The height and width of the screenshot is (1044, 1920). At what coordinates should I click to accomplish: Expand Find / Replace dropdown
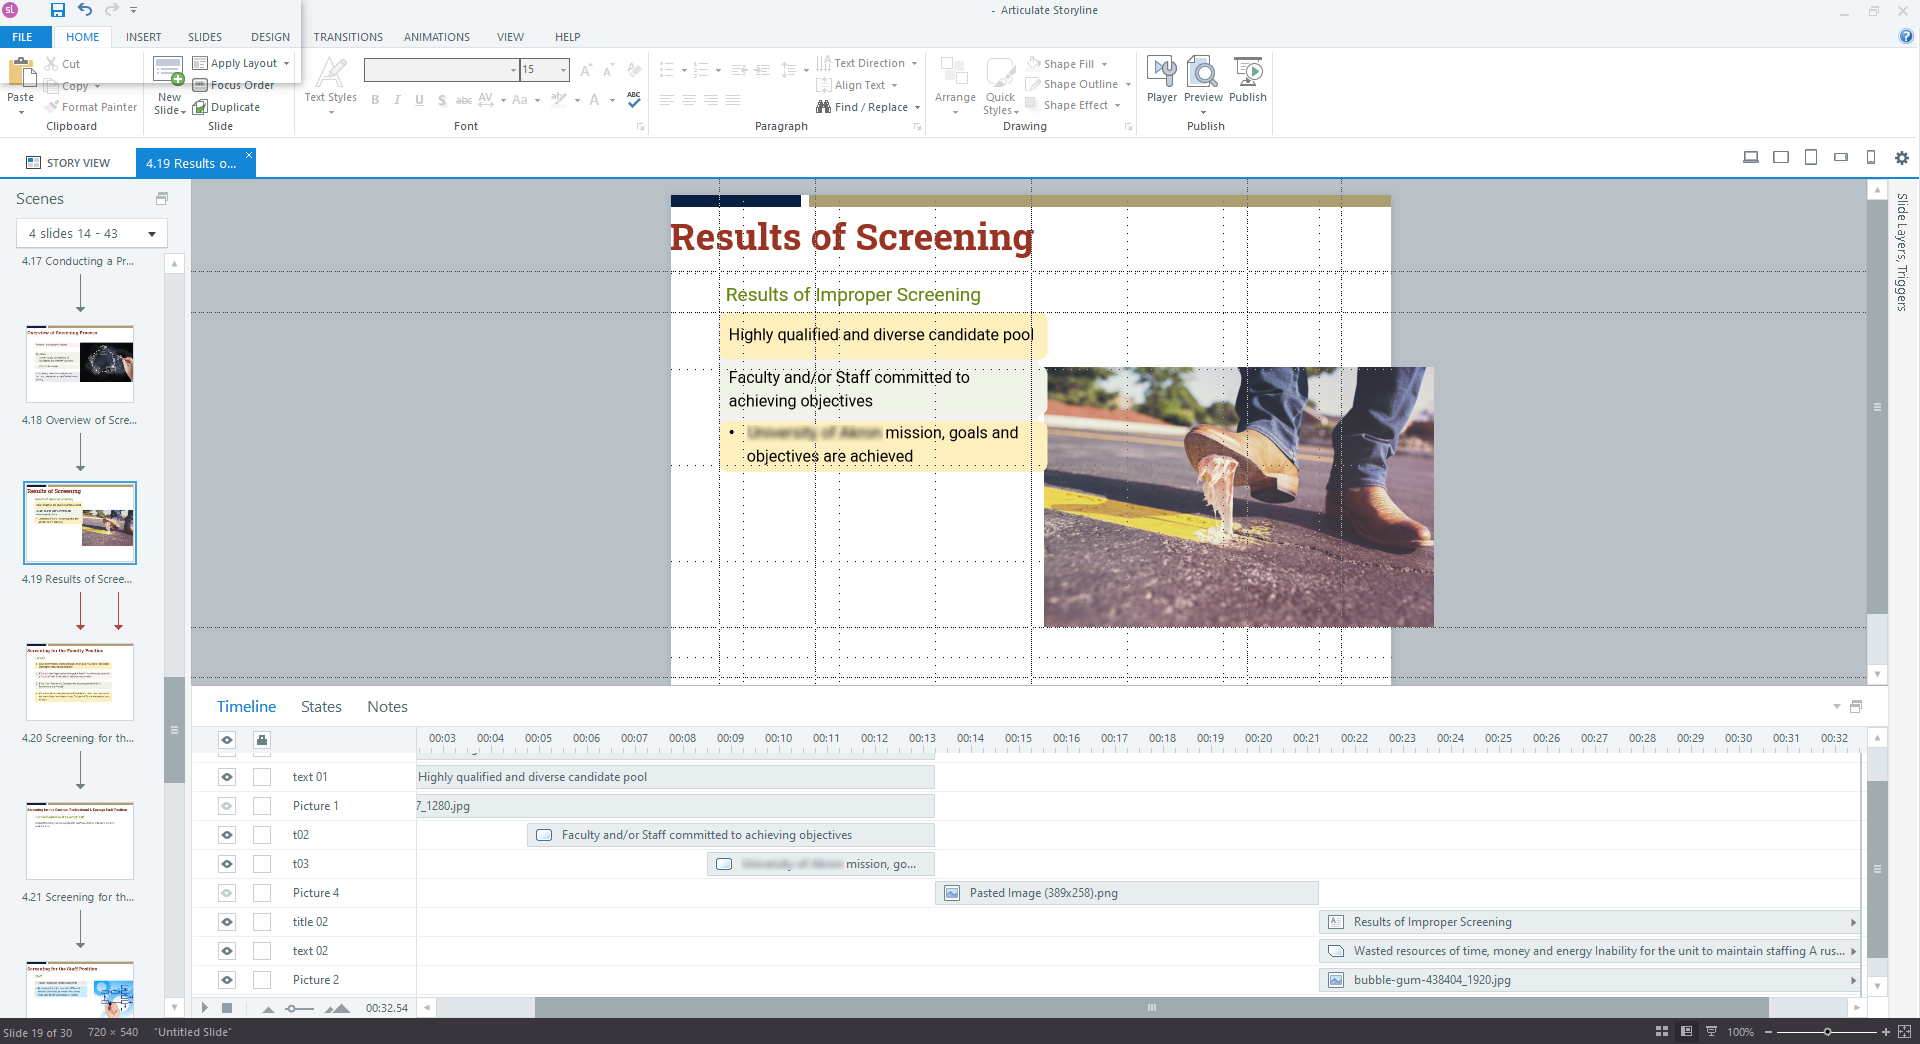917,107
